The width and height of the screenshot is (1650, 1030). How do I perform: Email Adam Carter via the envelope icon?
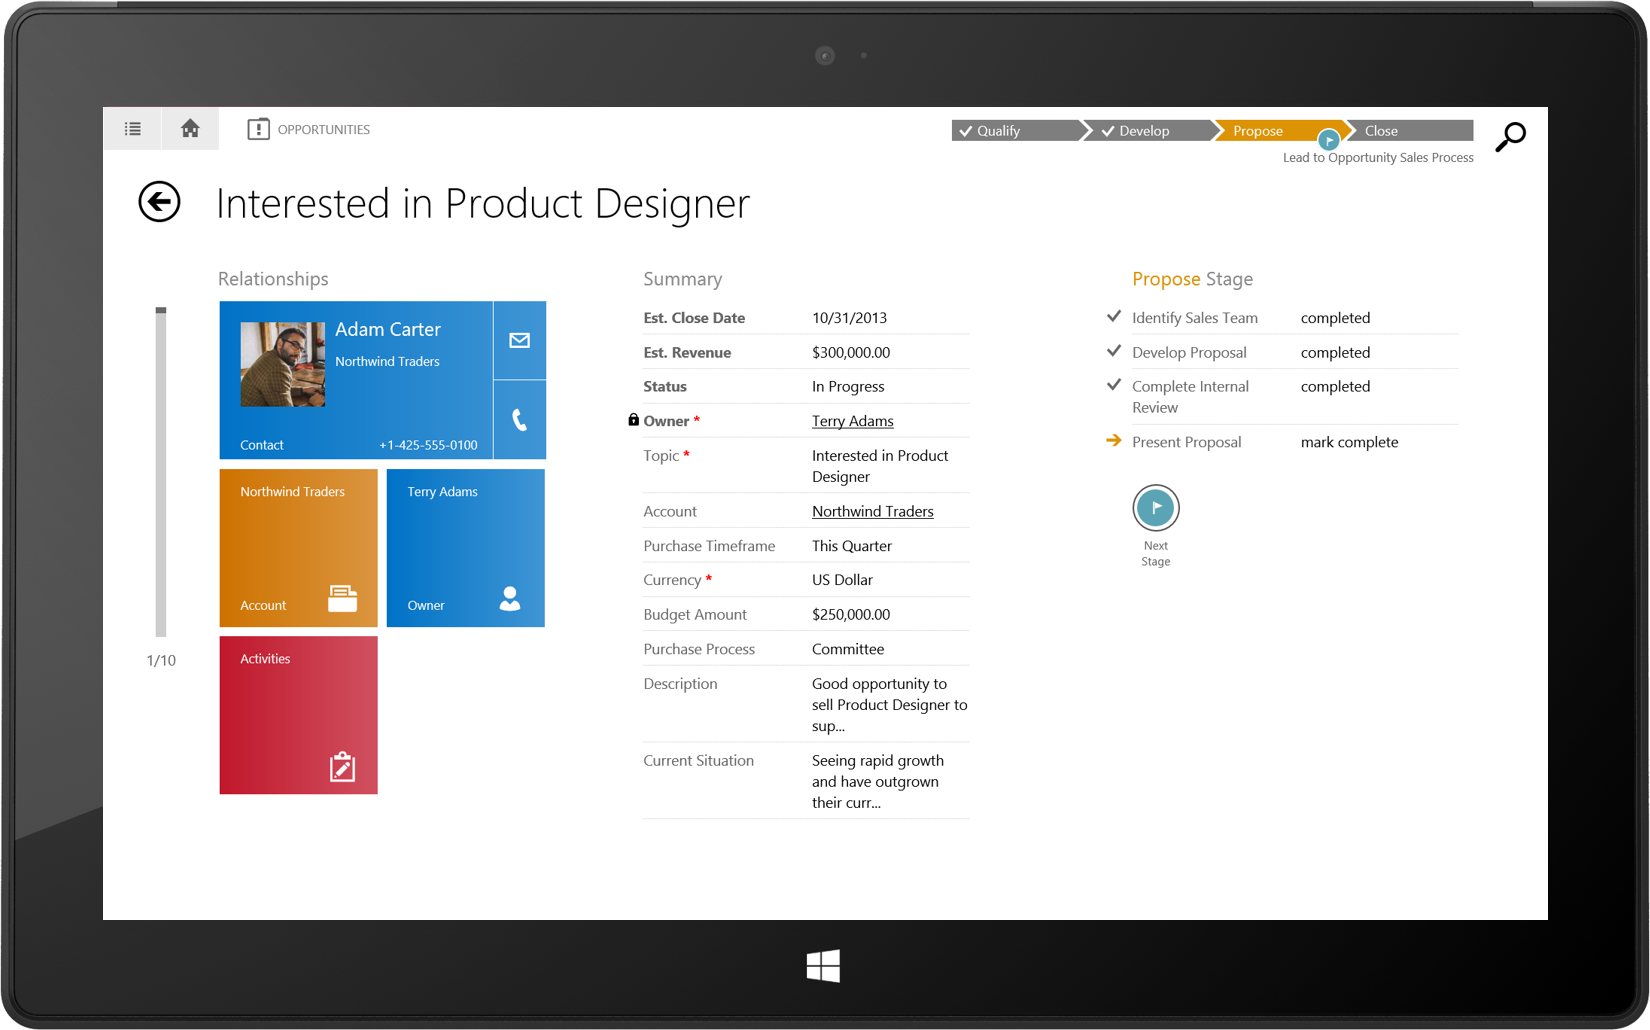519,340
